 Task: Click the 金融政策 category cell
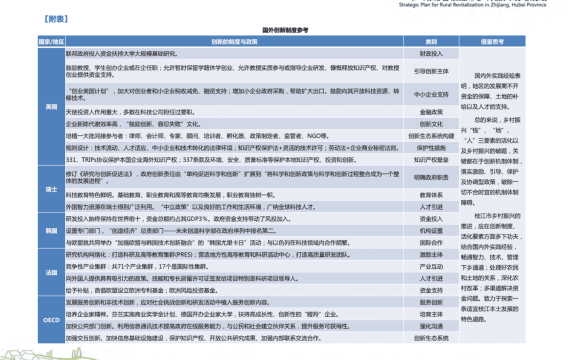pyautogui.click(x=431, y=112)
